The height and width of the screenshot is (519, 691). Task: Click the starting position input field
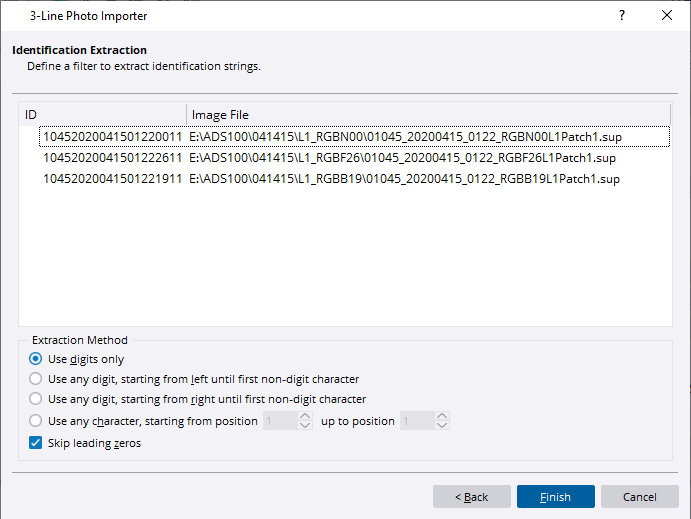point(280,421)
